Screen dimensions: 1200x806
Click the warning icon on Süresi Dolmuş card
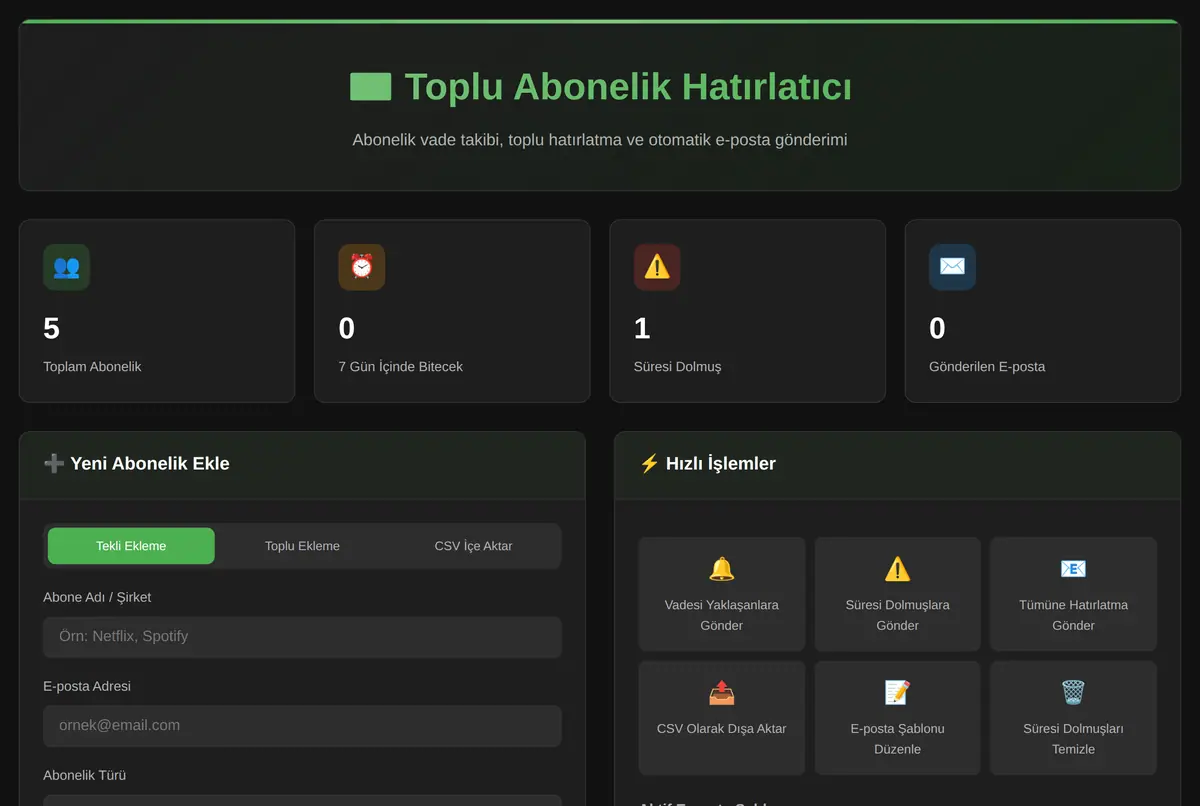tap(657, 267)
